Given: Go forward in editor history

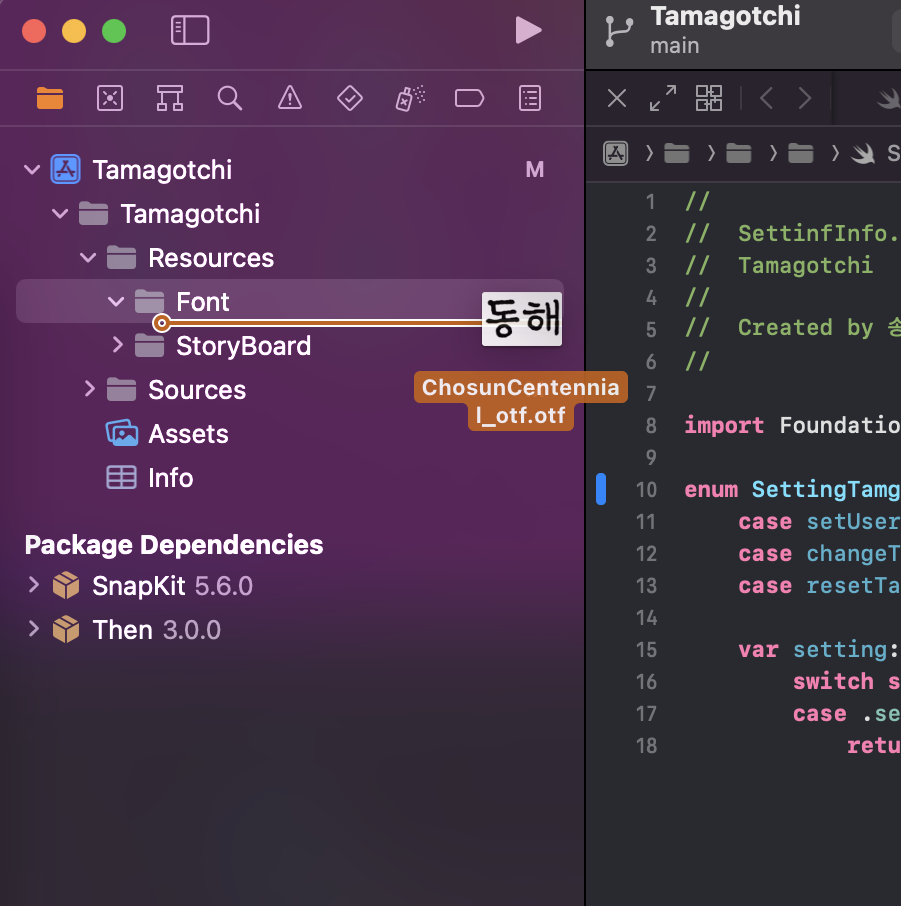Looking at the screenshot, I should click(804, 98).
